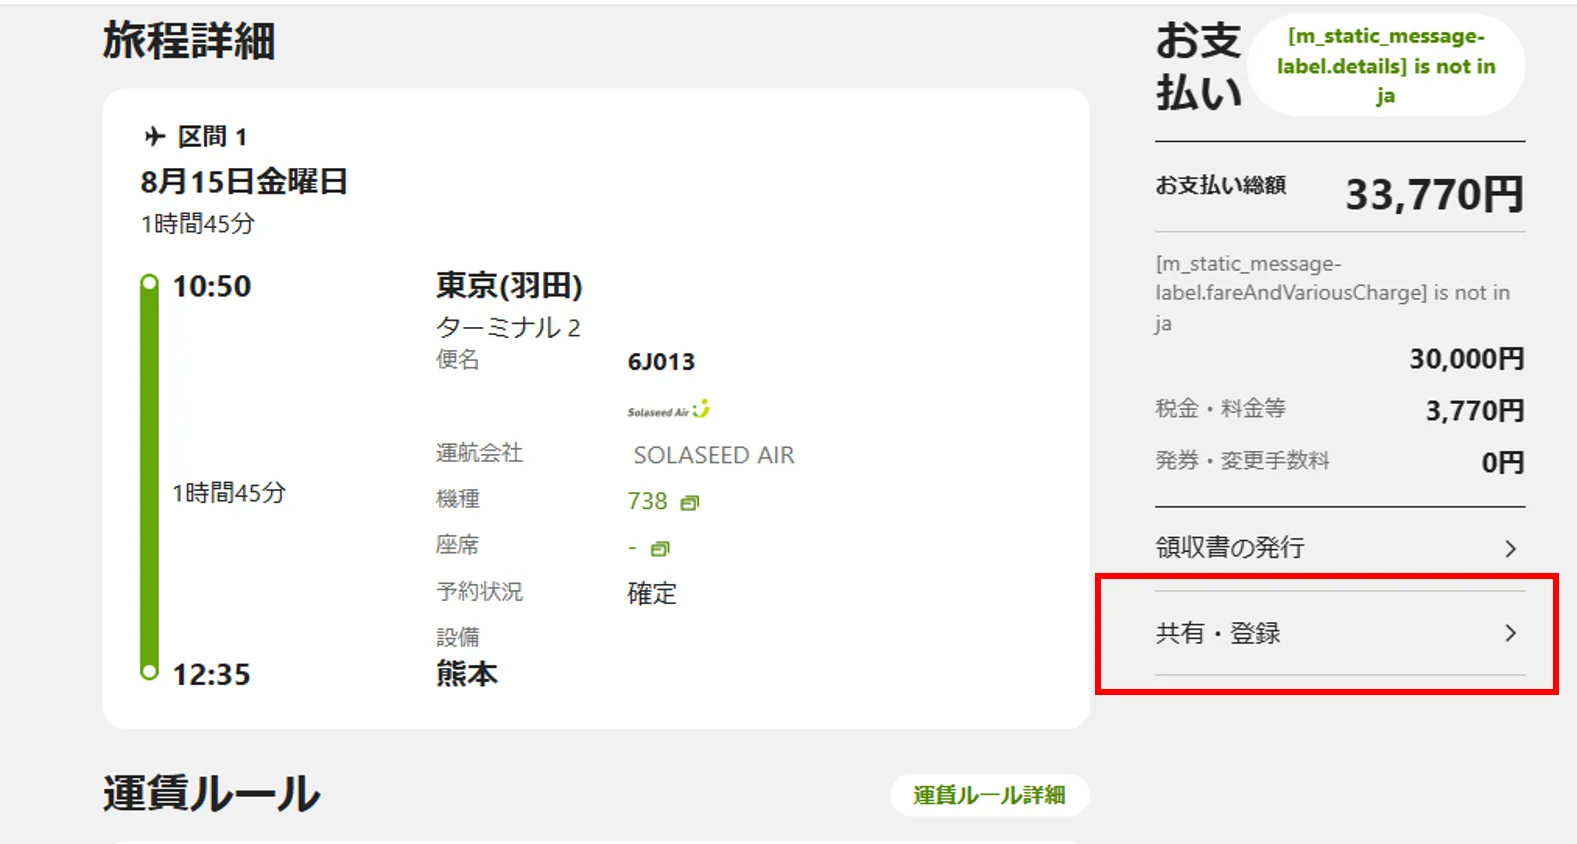Viewport: 1577px width, 844px height.
Task: Expand the 共有・登録 chevron arrow
Action: click(1510, 633)
